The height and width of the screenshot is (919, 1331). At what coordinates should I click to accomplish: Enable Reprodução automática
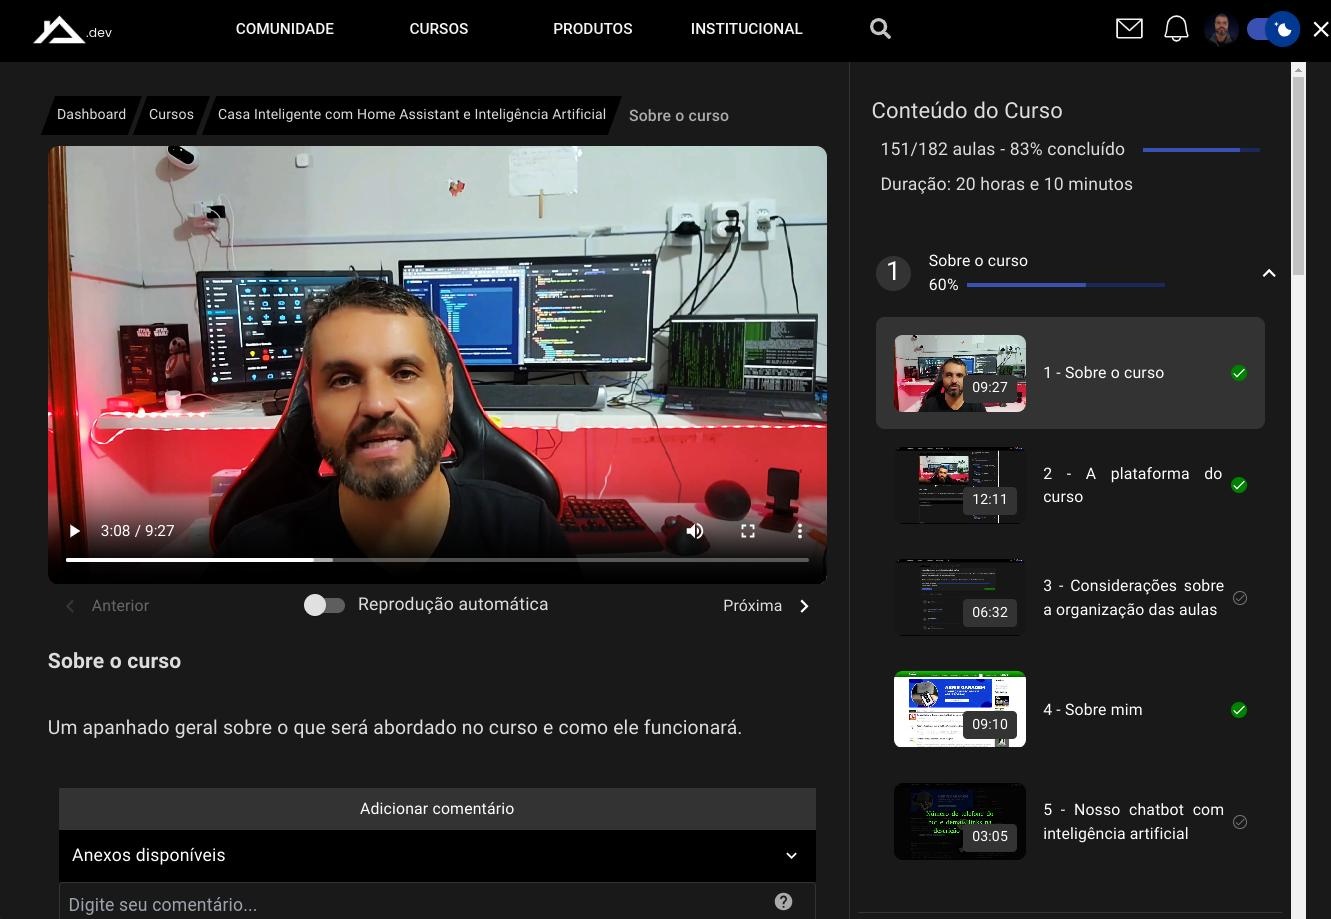point(324,604)
